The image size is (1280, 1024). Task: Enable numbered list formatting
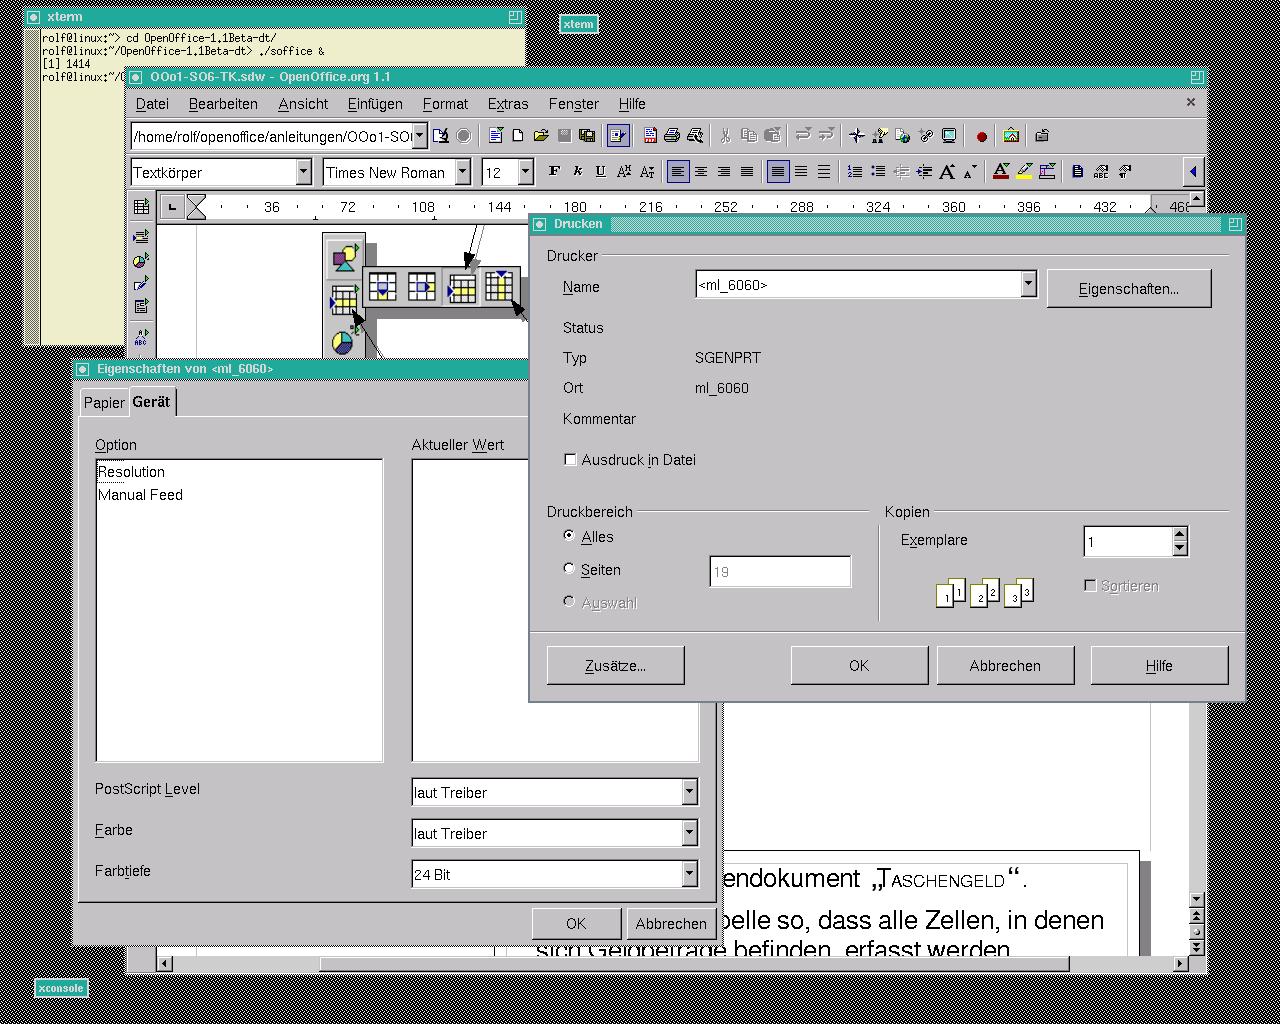[855, 172]
